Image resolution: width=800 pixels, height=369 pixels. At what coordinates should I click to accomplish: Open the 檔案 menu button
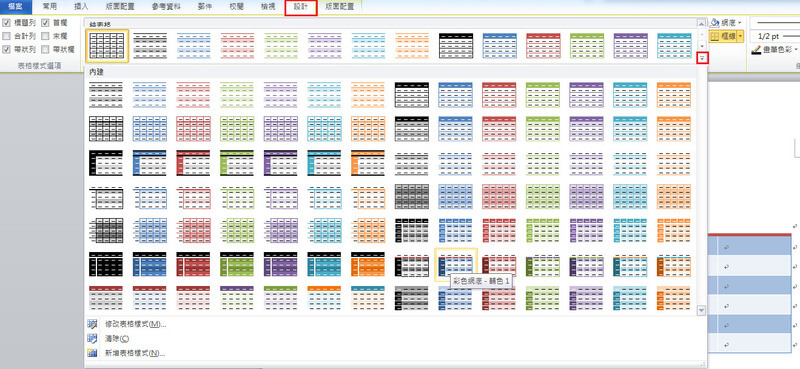click(x=15, y=7)
